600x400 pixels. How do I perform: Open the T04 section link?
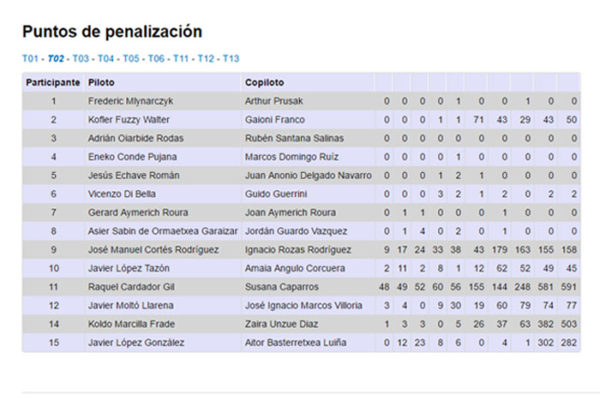(x=107, y=59)
